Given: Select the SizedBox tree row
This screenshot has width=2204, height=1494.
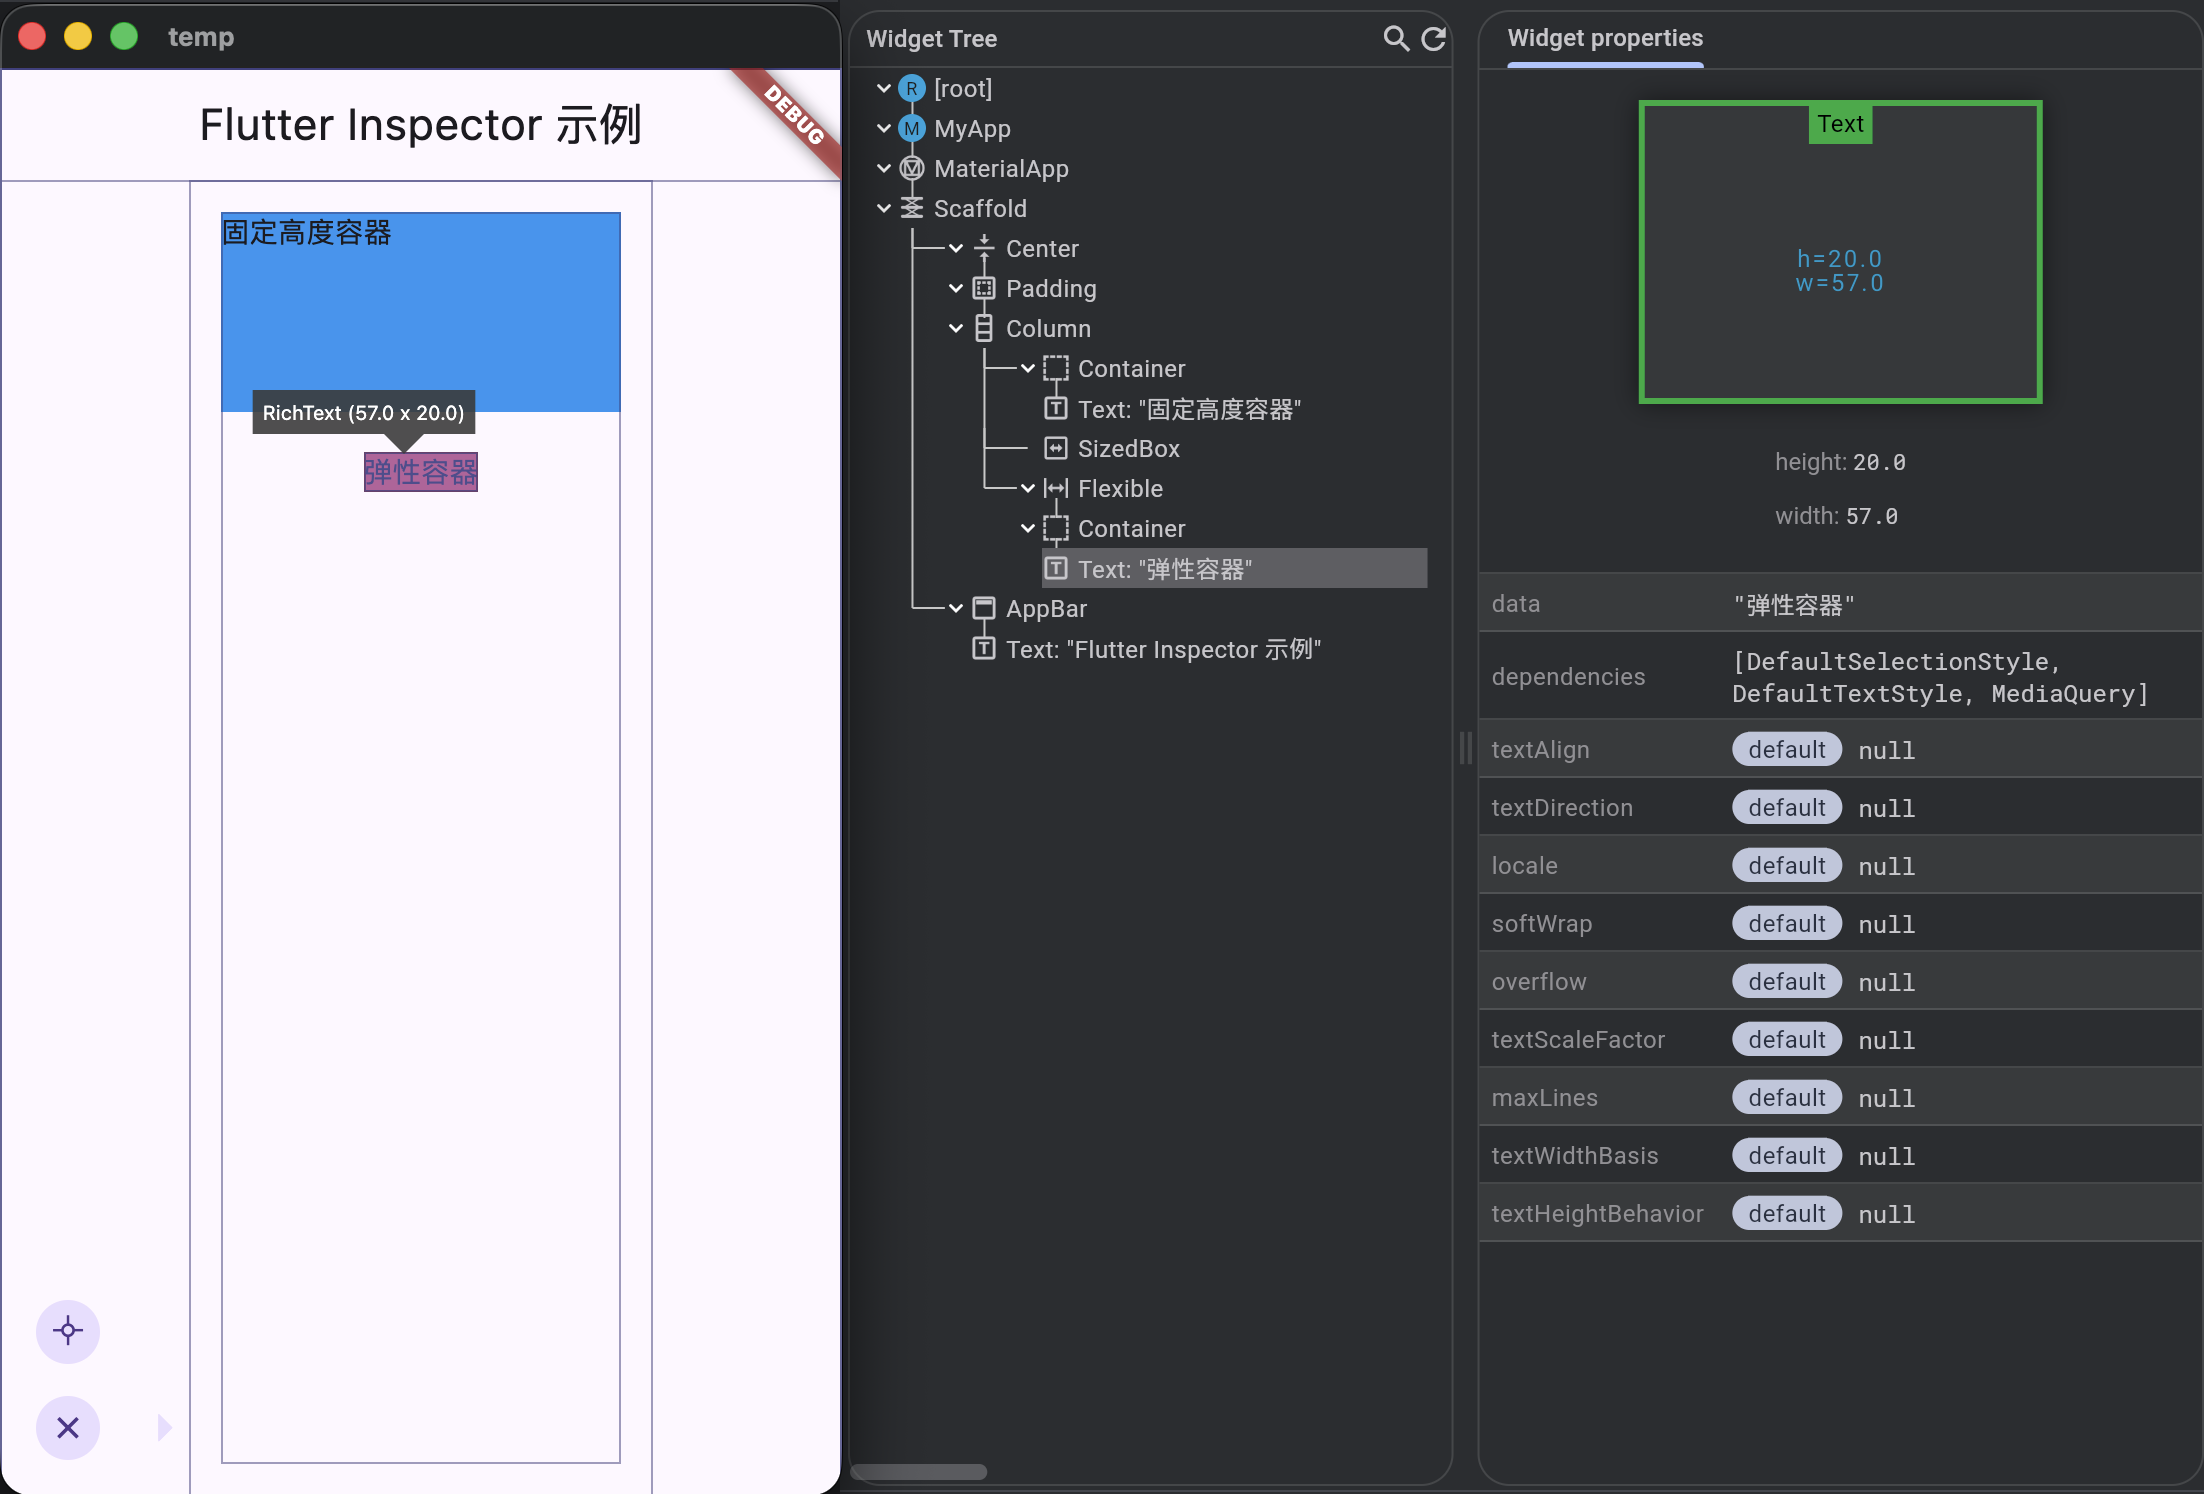Looking at the screenshot, I should (1129, 449).
